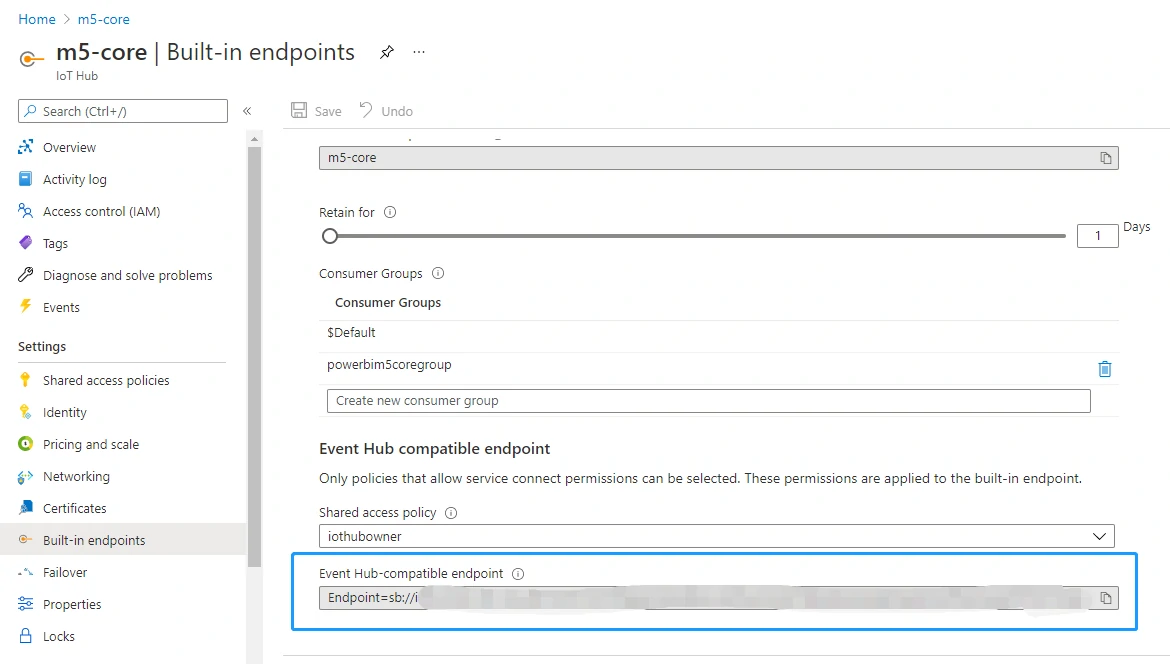
Task: Open Shared access policies settings
Action: coord(106,380)
